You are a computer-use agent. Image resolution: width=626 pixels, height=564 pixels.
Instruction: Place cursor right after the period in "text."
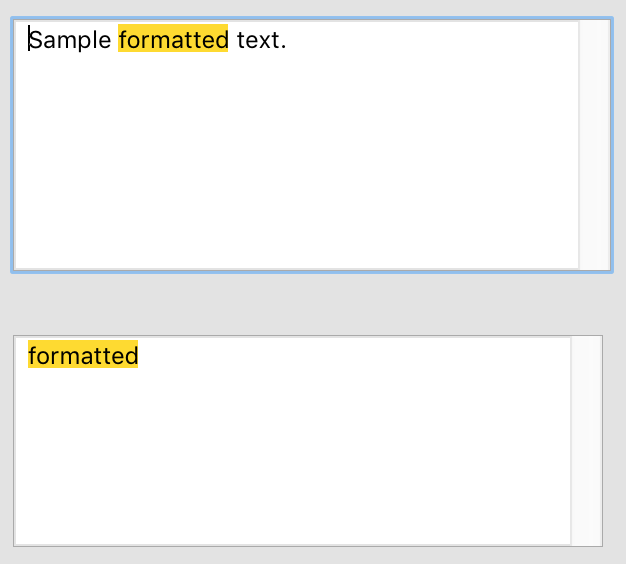coord(288,40)
